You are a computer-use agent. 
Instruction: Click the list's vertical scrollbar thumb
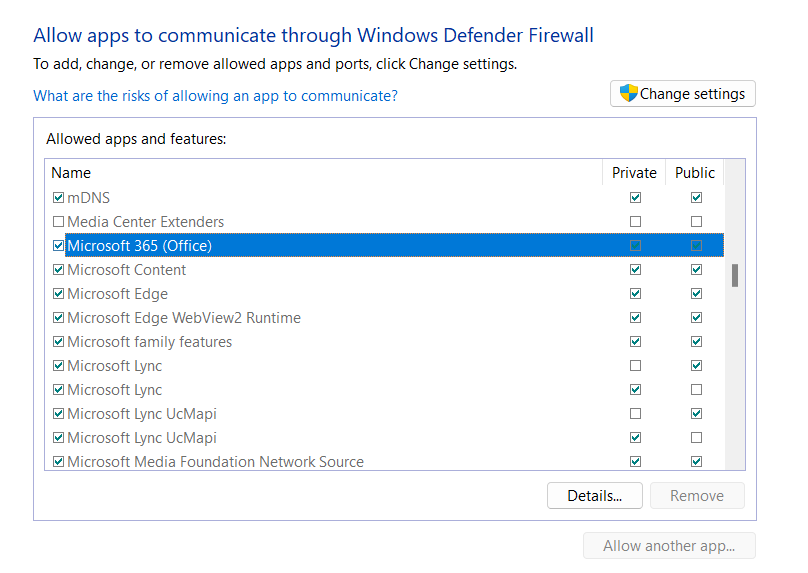coord(735,276)
